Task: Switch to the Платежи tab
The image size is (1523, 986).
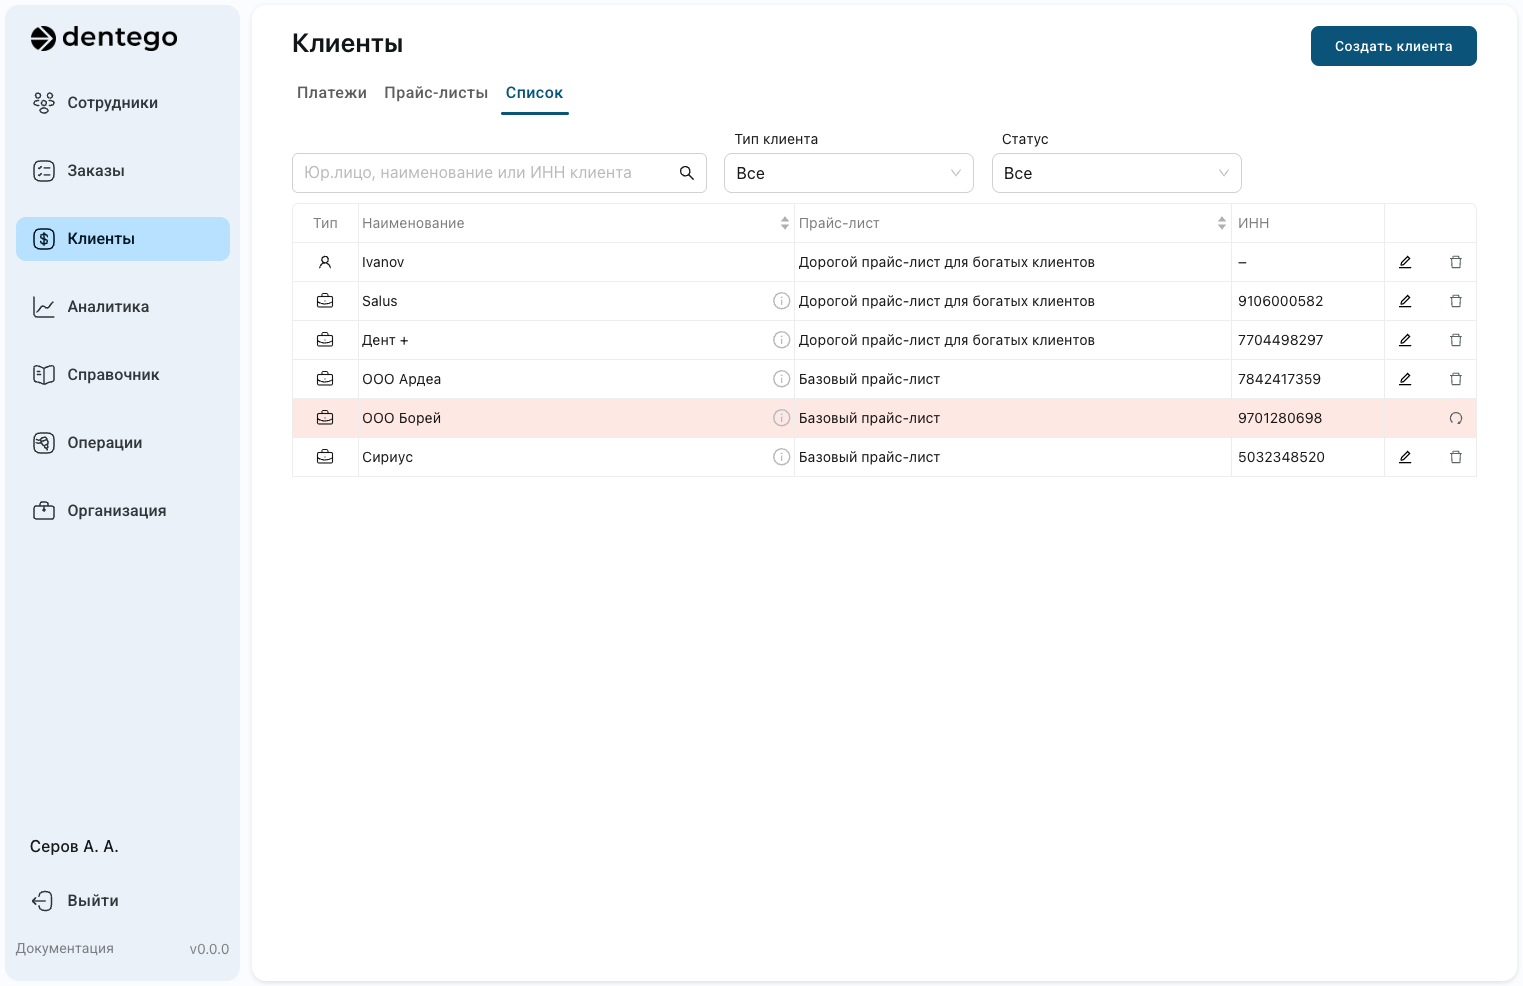Action: (332, 93)
